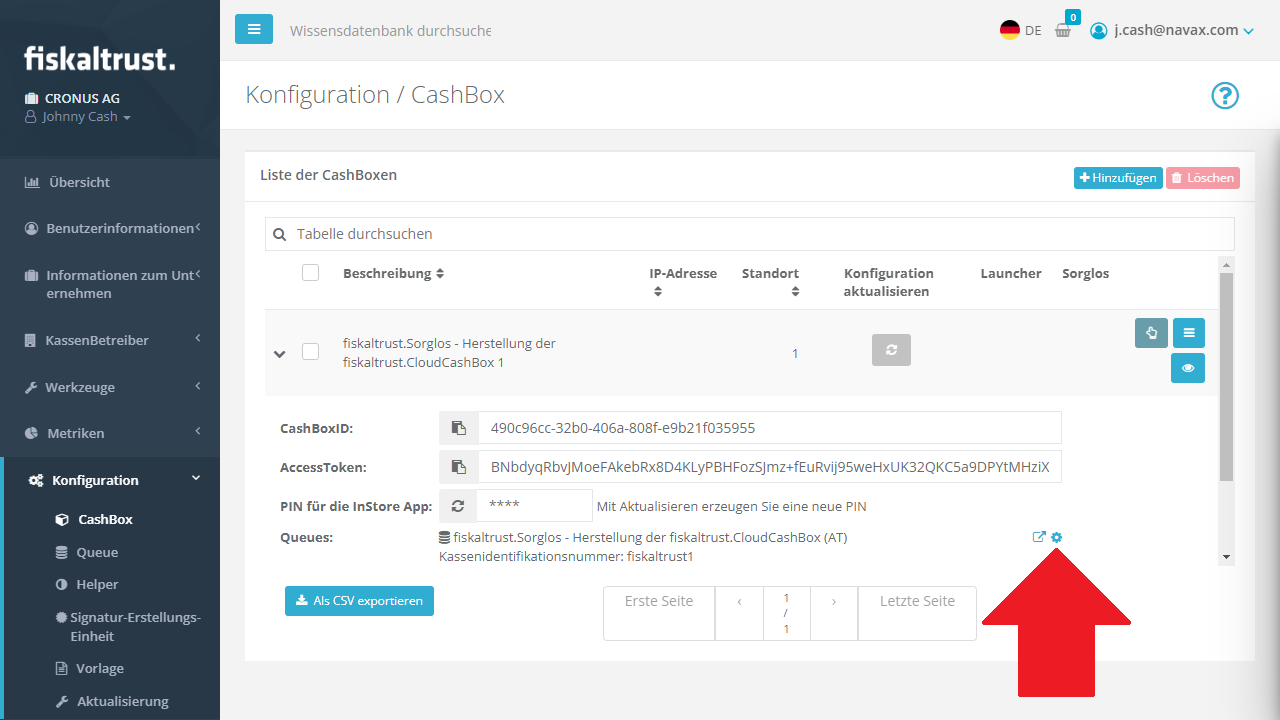Sort by Beschreibung column

click(393, 273)
